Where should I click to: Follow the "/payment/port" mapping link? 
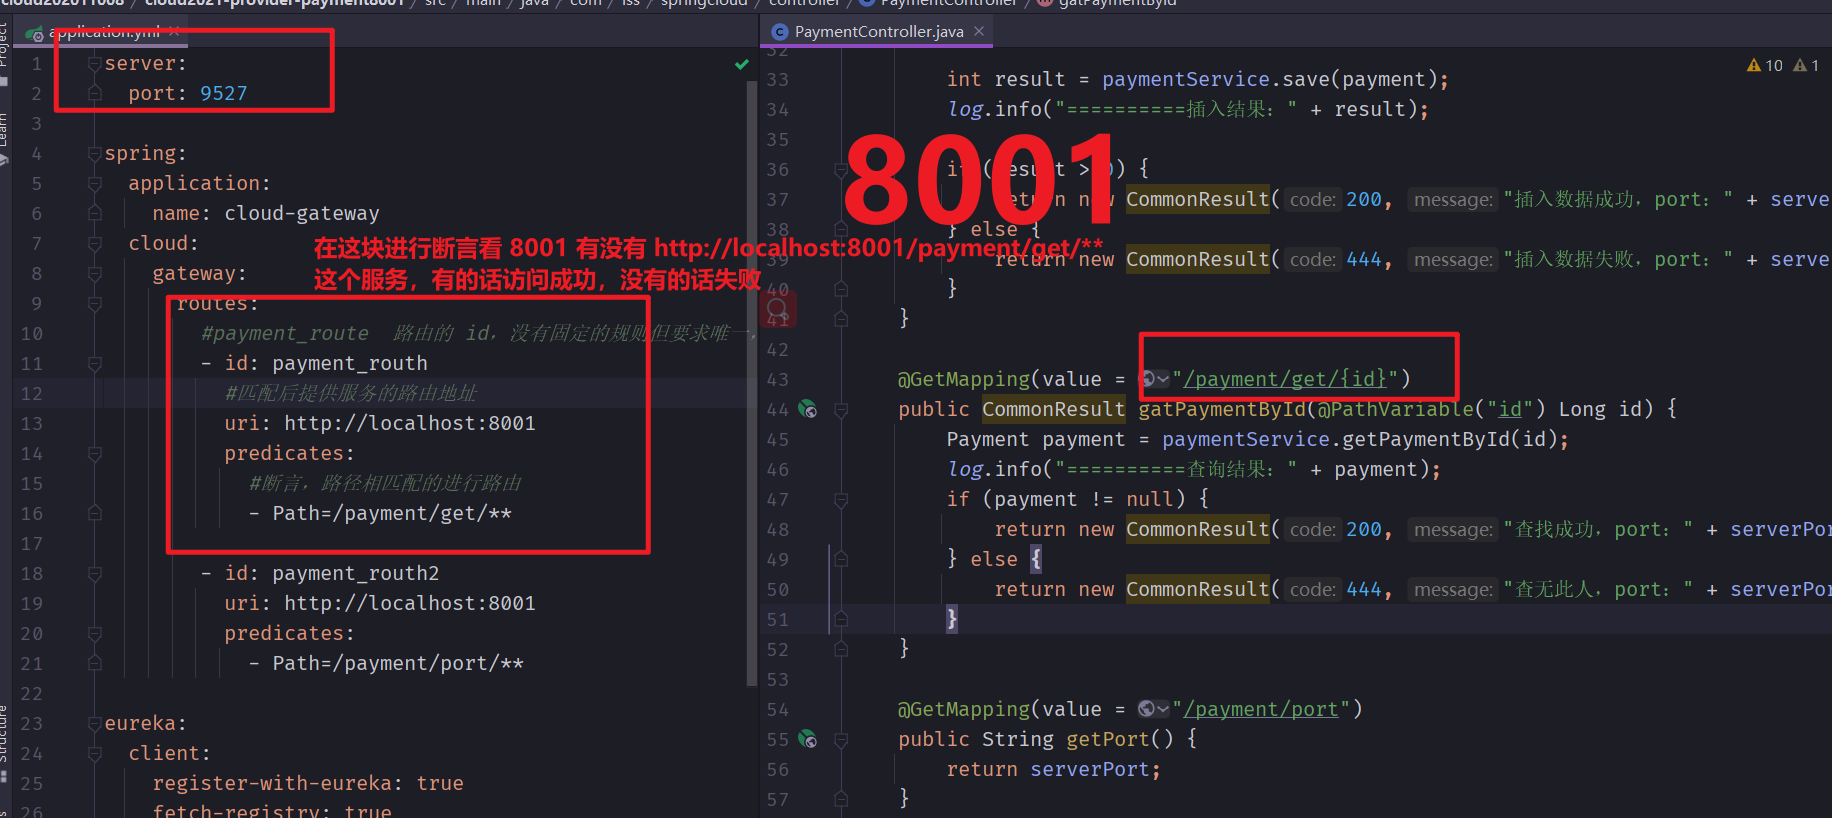tap(1261, 709)
